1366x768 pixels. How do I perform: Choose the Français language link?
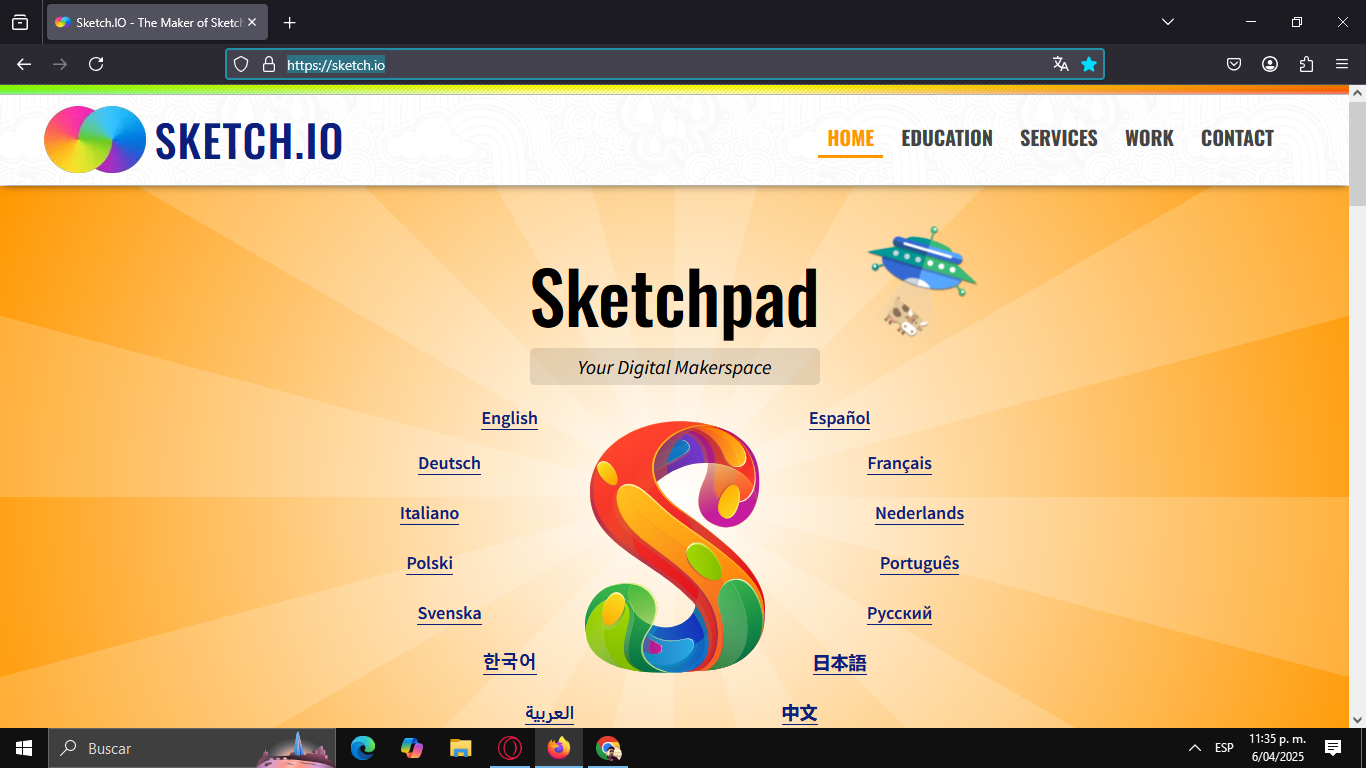[900, 463]
